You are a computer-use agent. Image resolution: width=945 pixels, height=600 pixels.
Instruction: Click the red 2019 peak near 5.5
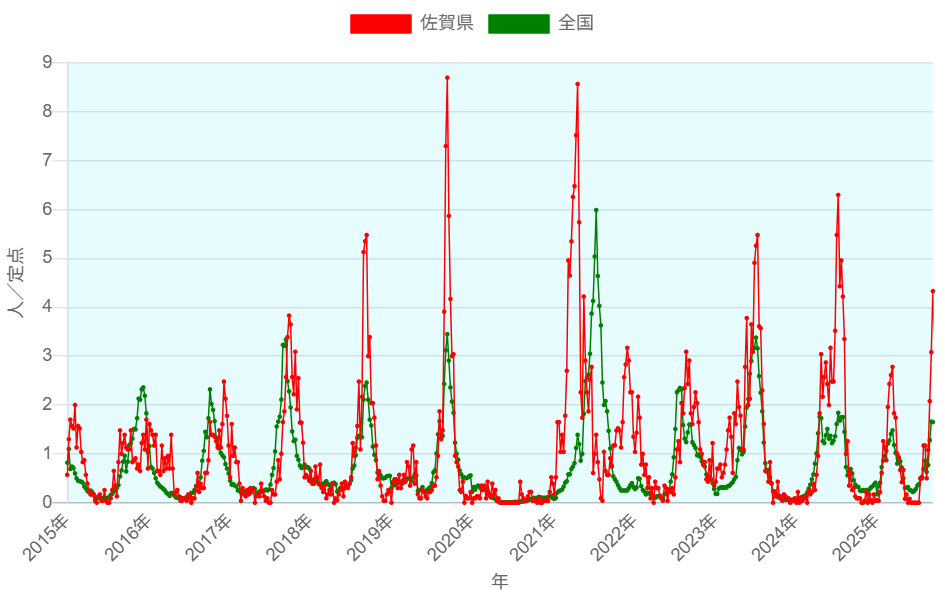(x=367, y=235)
